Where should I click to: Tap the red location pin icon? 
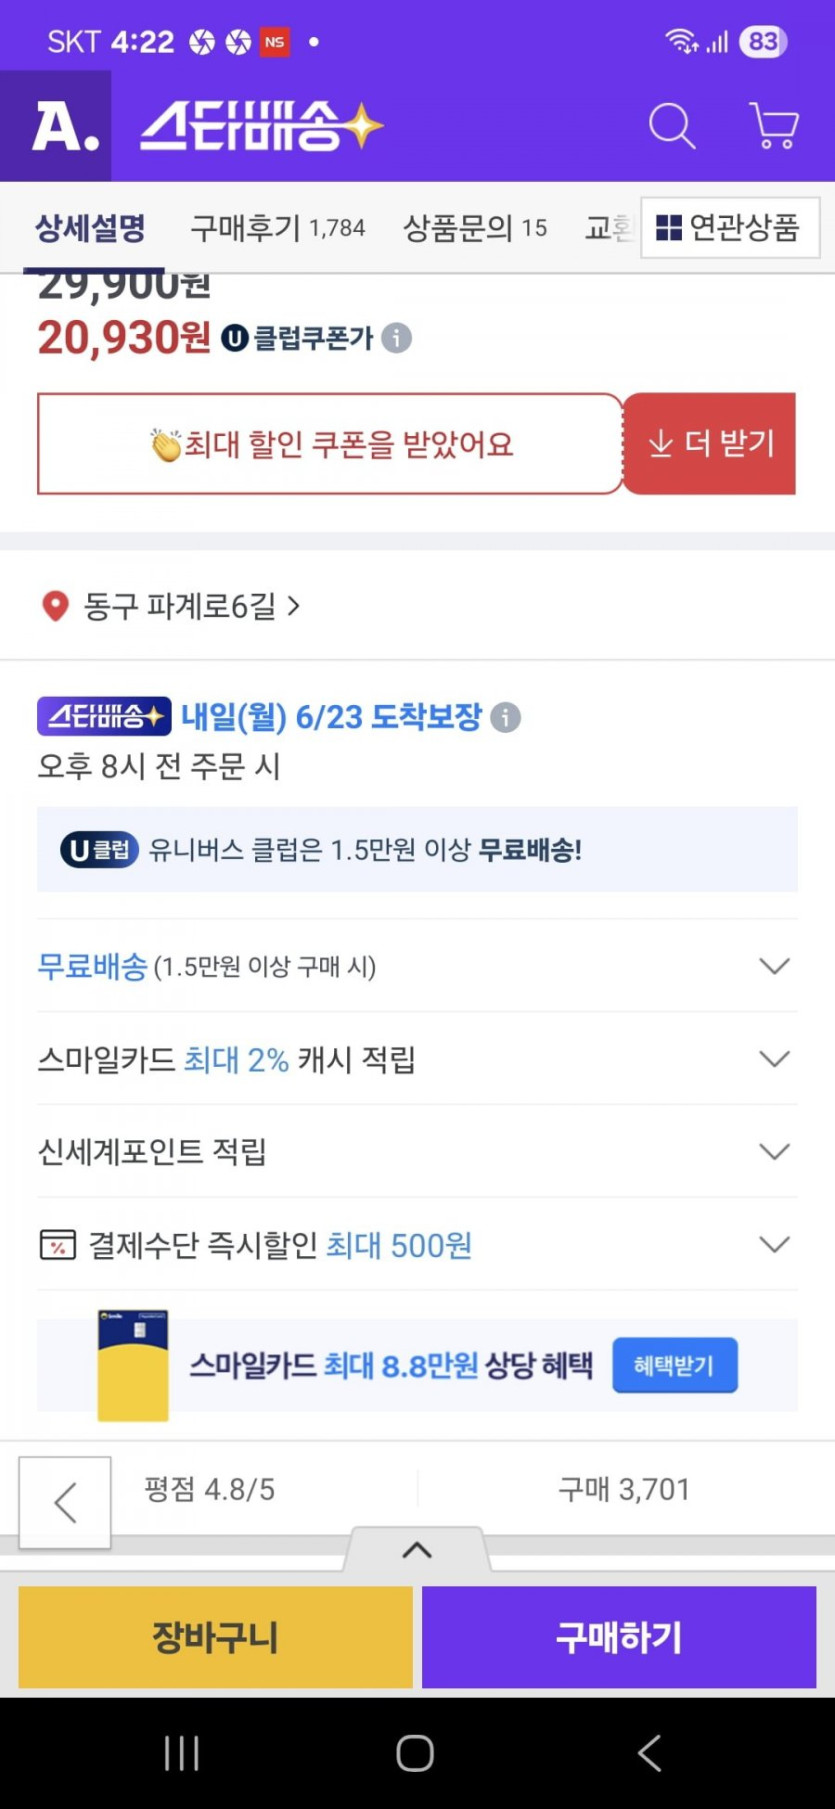[55, 606]
